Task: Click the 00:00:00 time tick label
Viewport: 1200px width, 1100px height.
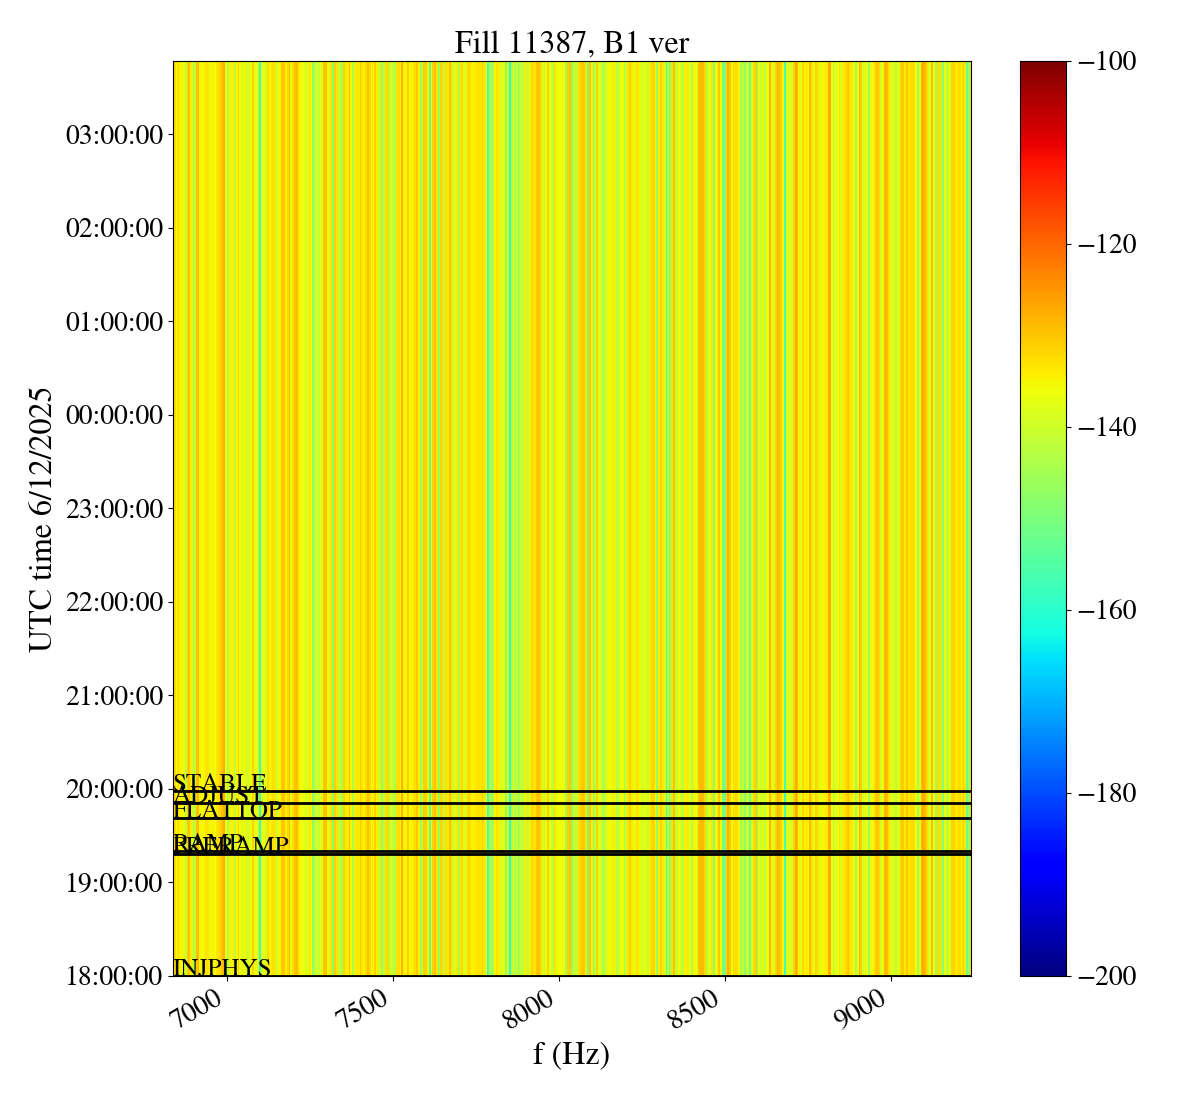Action: coord(114,415)
